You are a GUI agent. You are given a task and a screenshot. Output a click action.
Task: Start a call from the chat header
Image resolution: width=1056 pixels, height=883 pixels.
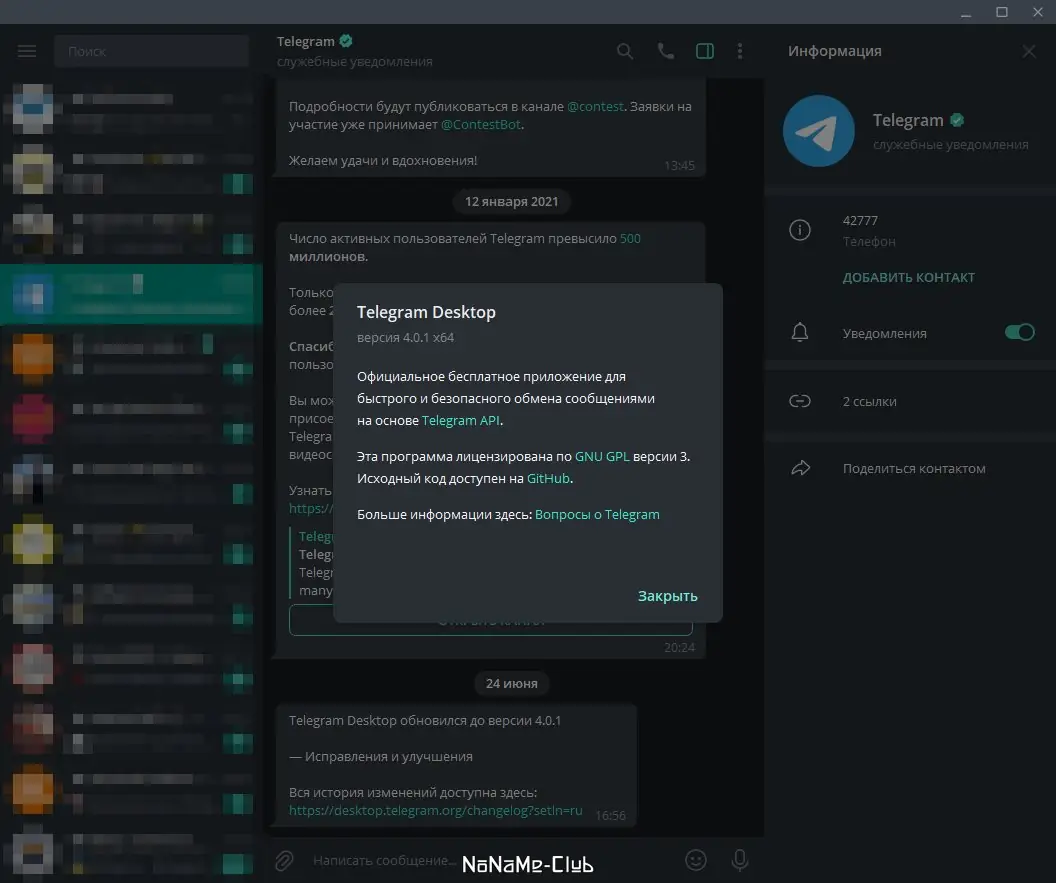[x=665, y=51]
